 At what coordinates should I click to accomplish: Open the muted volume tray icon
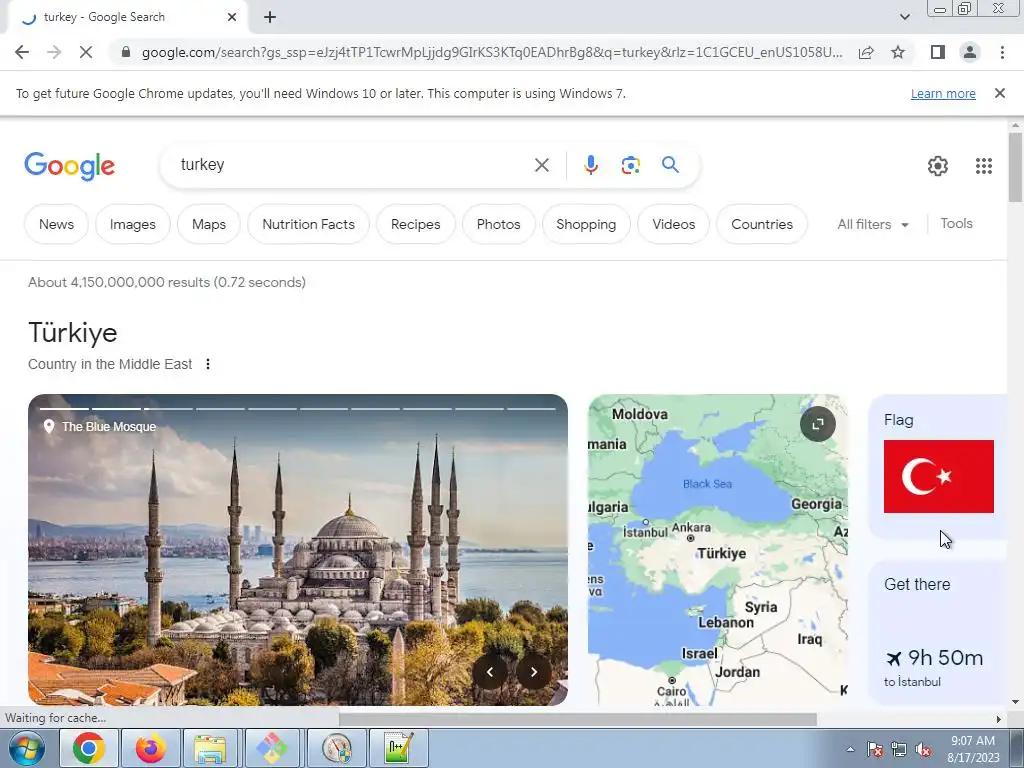tap(923, 750)
